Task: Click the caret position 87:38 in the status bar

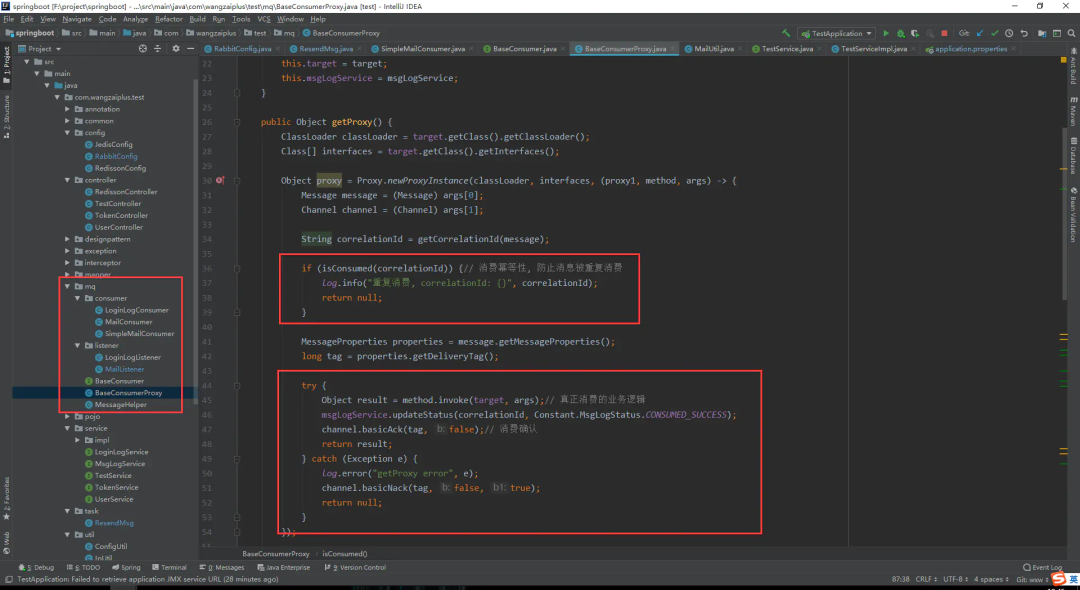Action: coord(900,579)
